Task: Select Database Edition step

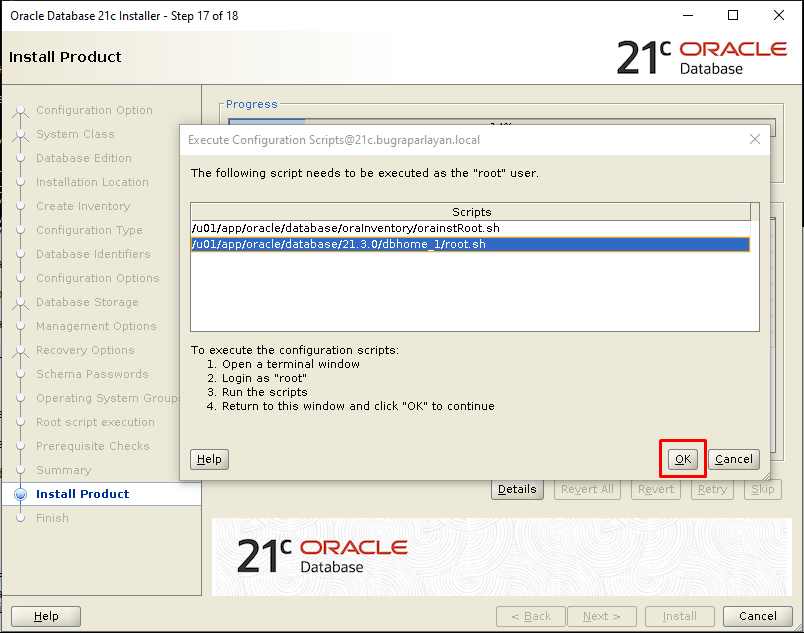Action: pyautogui.click(x=84, y=158)
